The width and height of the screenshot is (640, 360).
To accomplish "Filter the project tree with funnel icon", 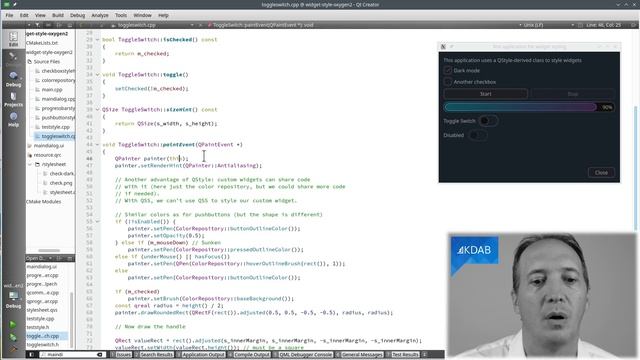I will [38, 25].
